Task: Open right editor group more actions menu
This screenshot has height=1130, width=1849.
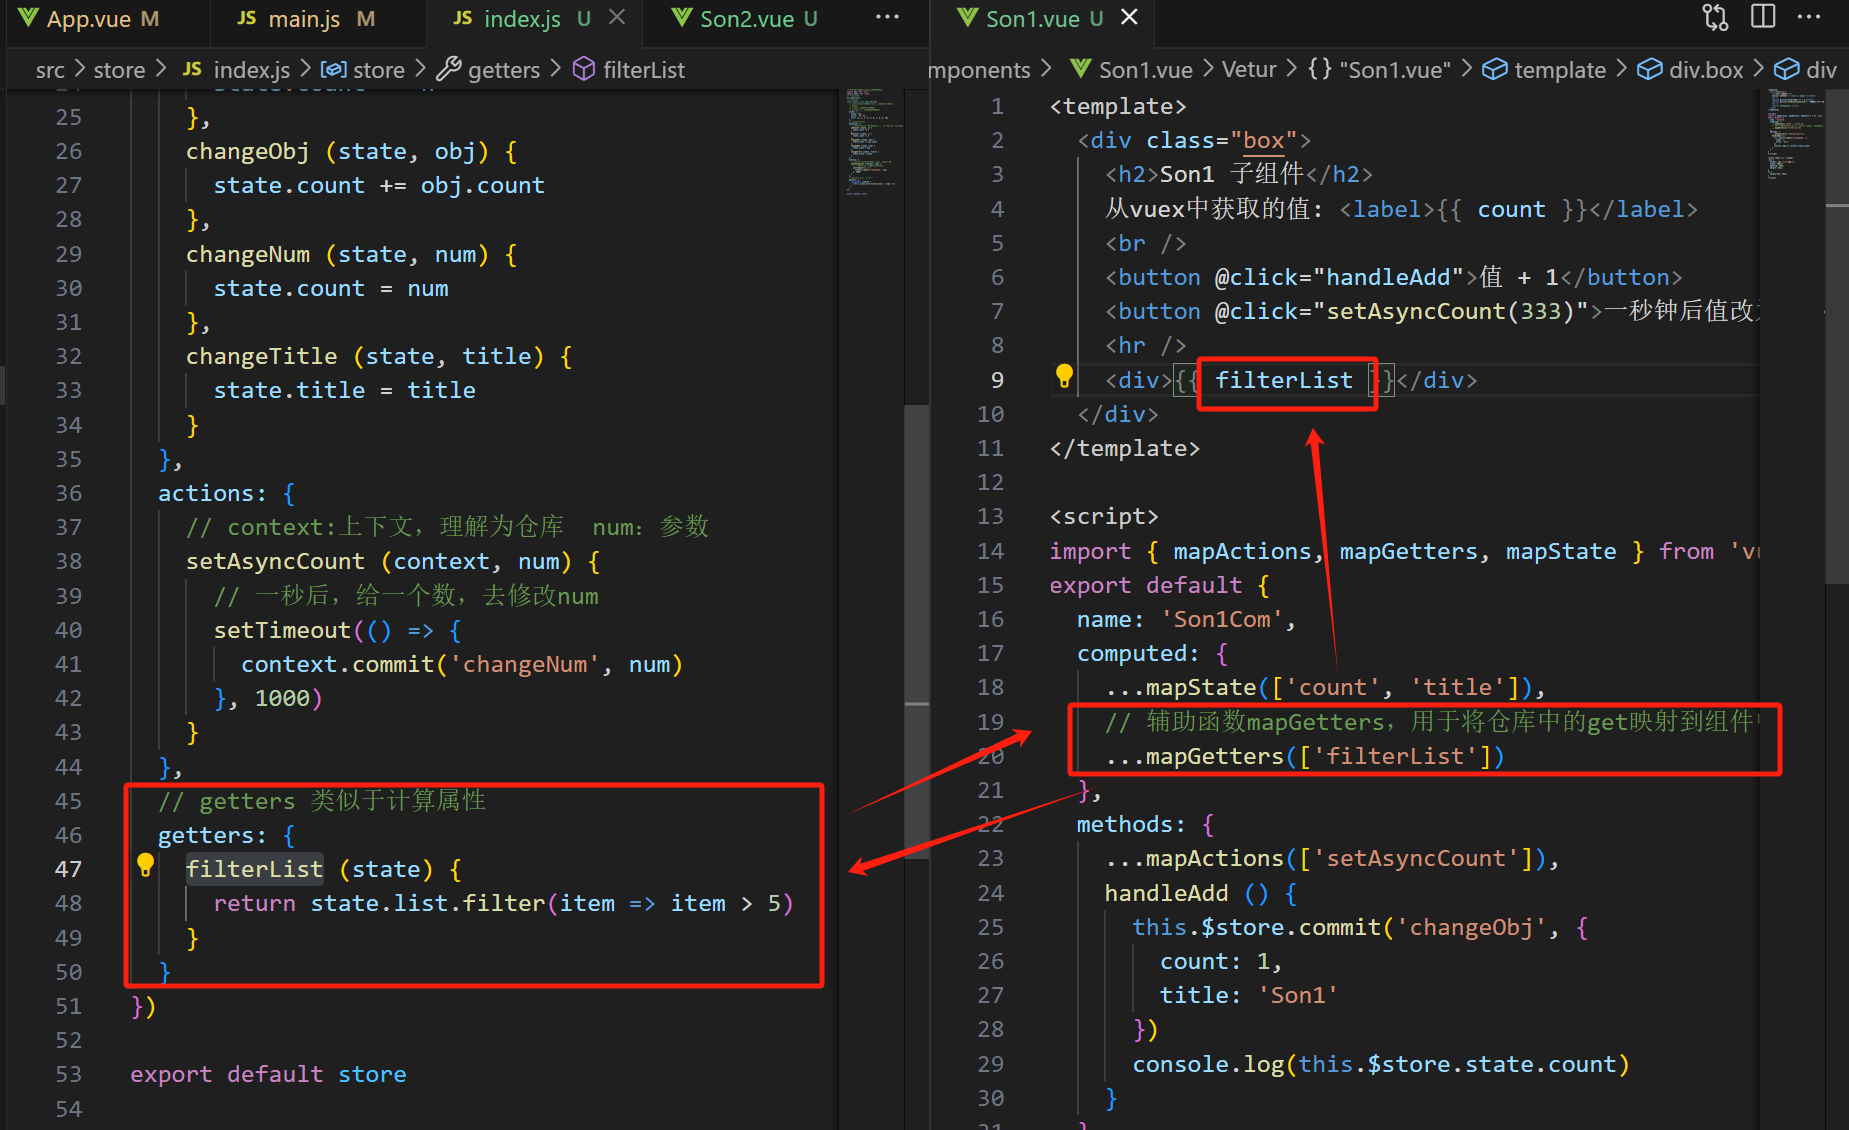Action: point(1809,17)
